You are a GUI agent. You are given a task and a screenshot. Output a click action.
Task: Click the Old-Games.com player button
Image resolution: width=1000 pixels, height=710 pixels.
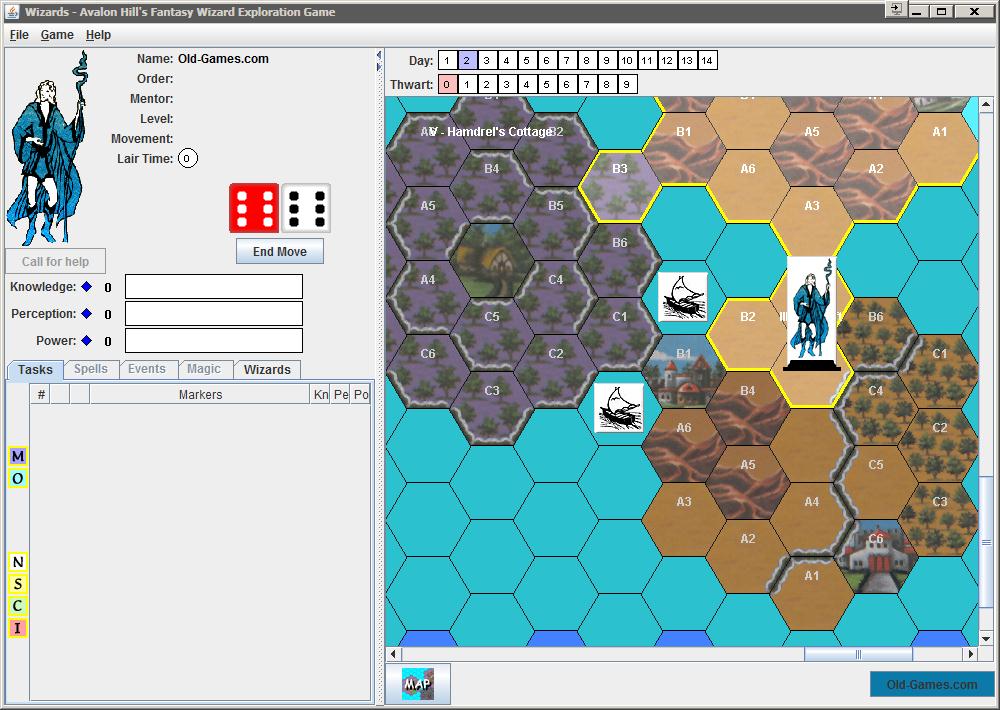[932, 684]
